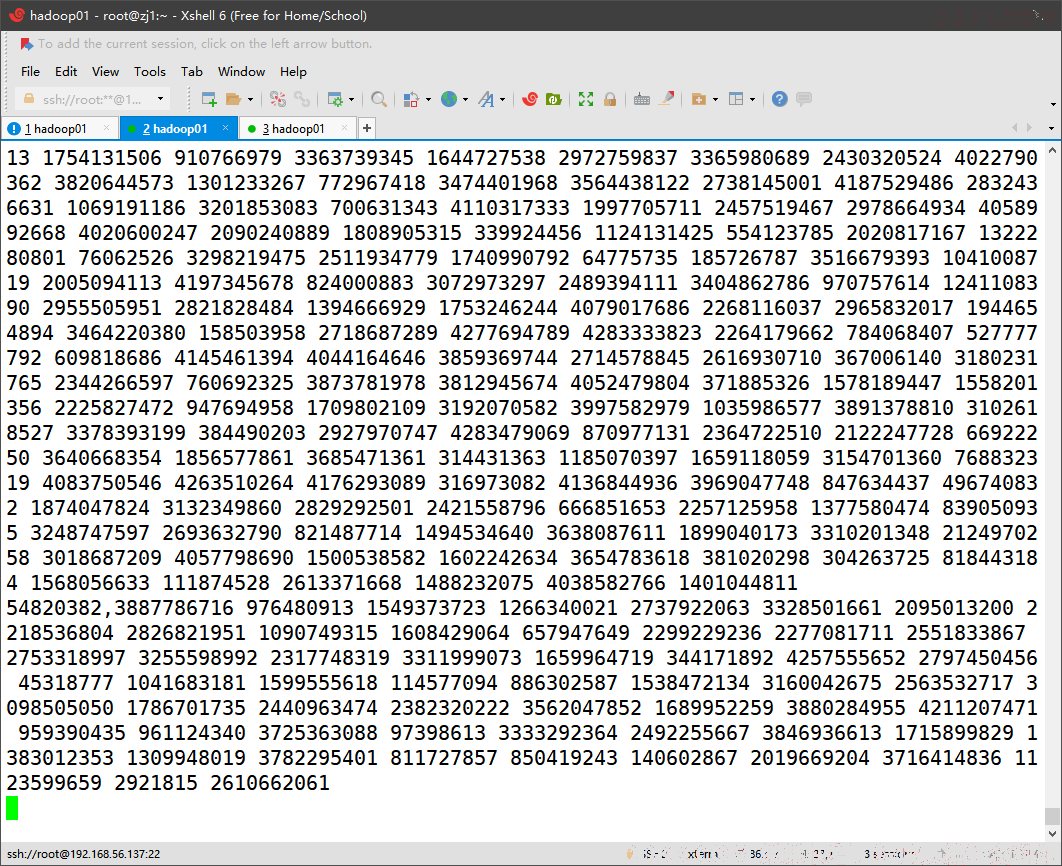Image resolution: width=1062 pixels, height=866 pixels.
Task: Expand the Layout icon dropdown arrow
Action: click(x=752, y=100)
